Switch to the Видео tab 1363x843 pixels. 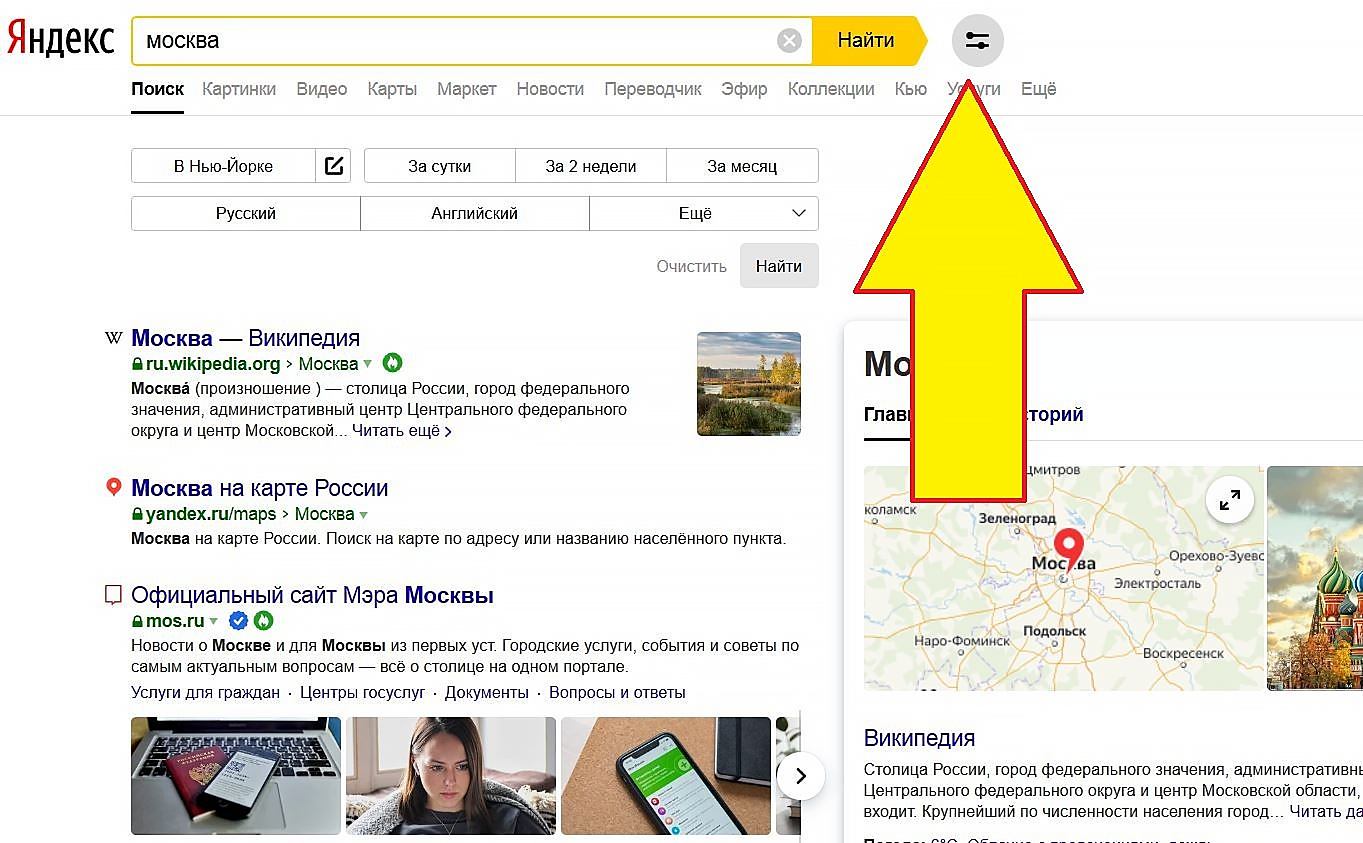click(322, 89)
